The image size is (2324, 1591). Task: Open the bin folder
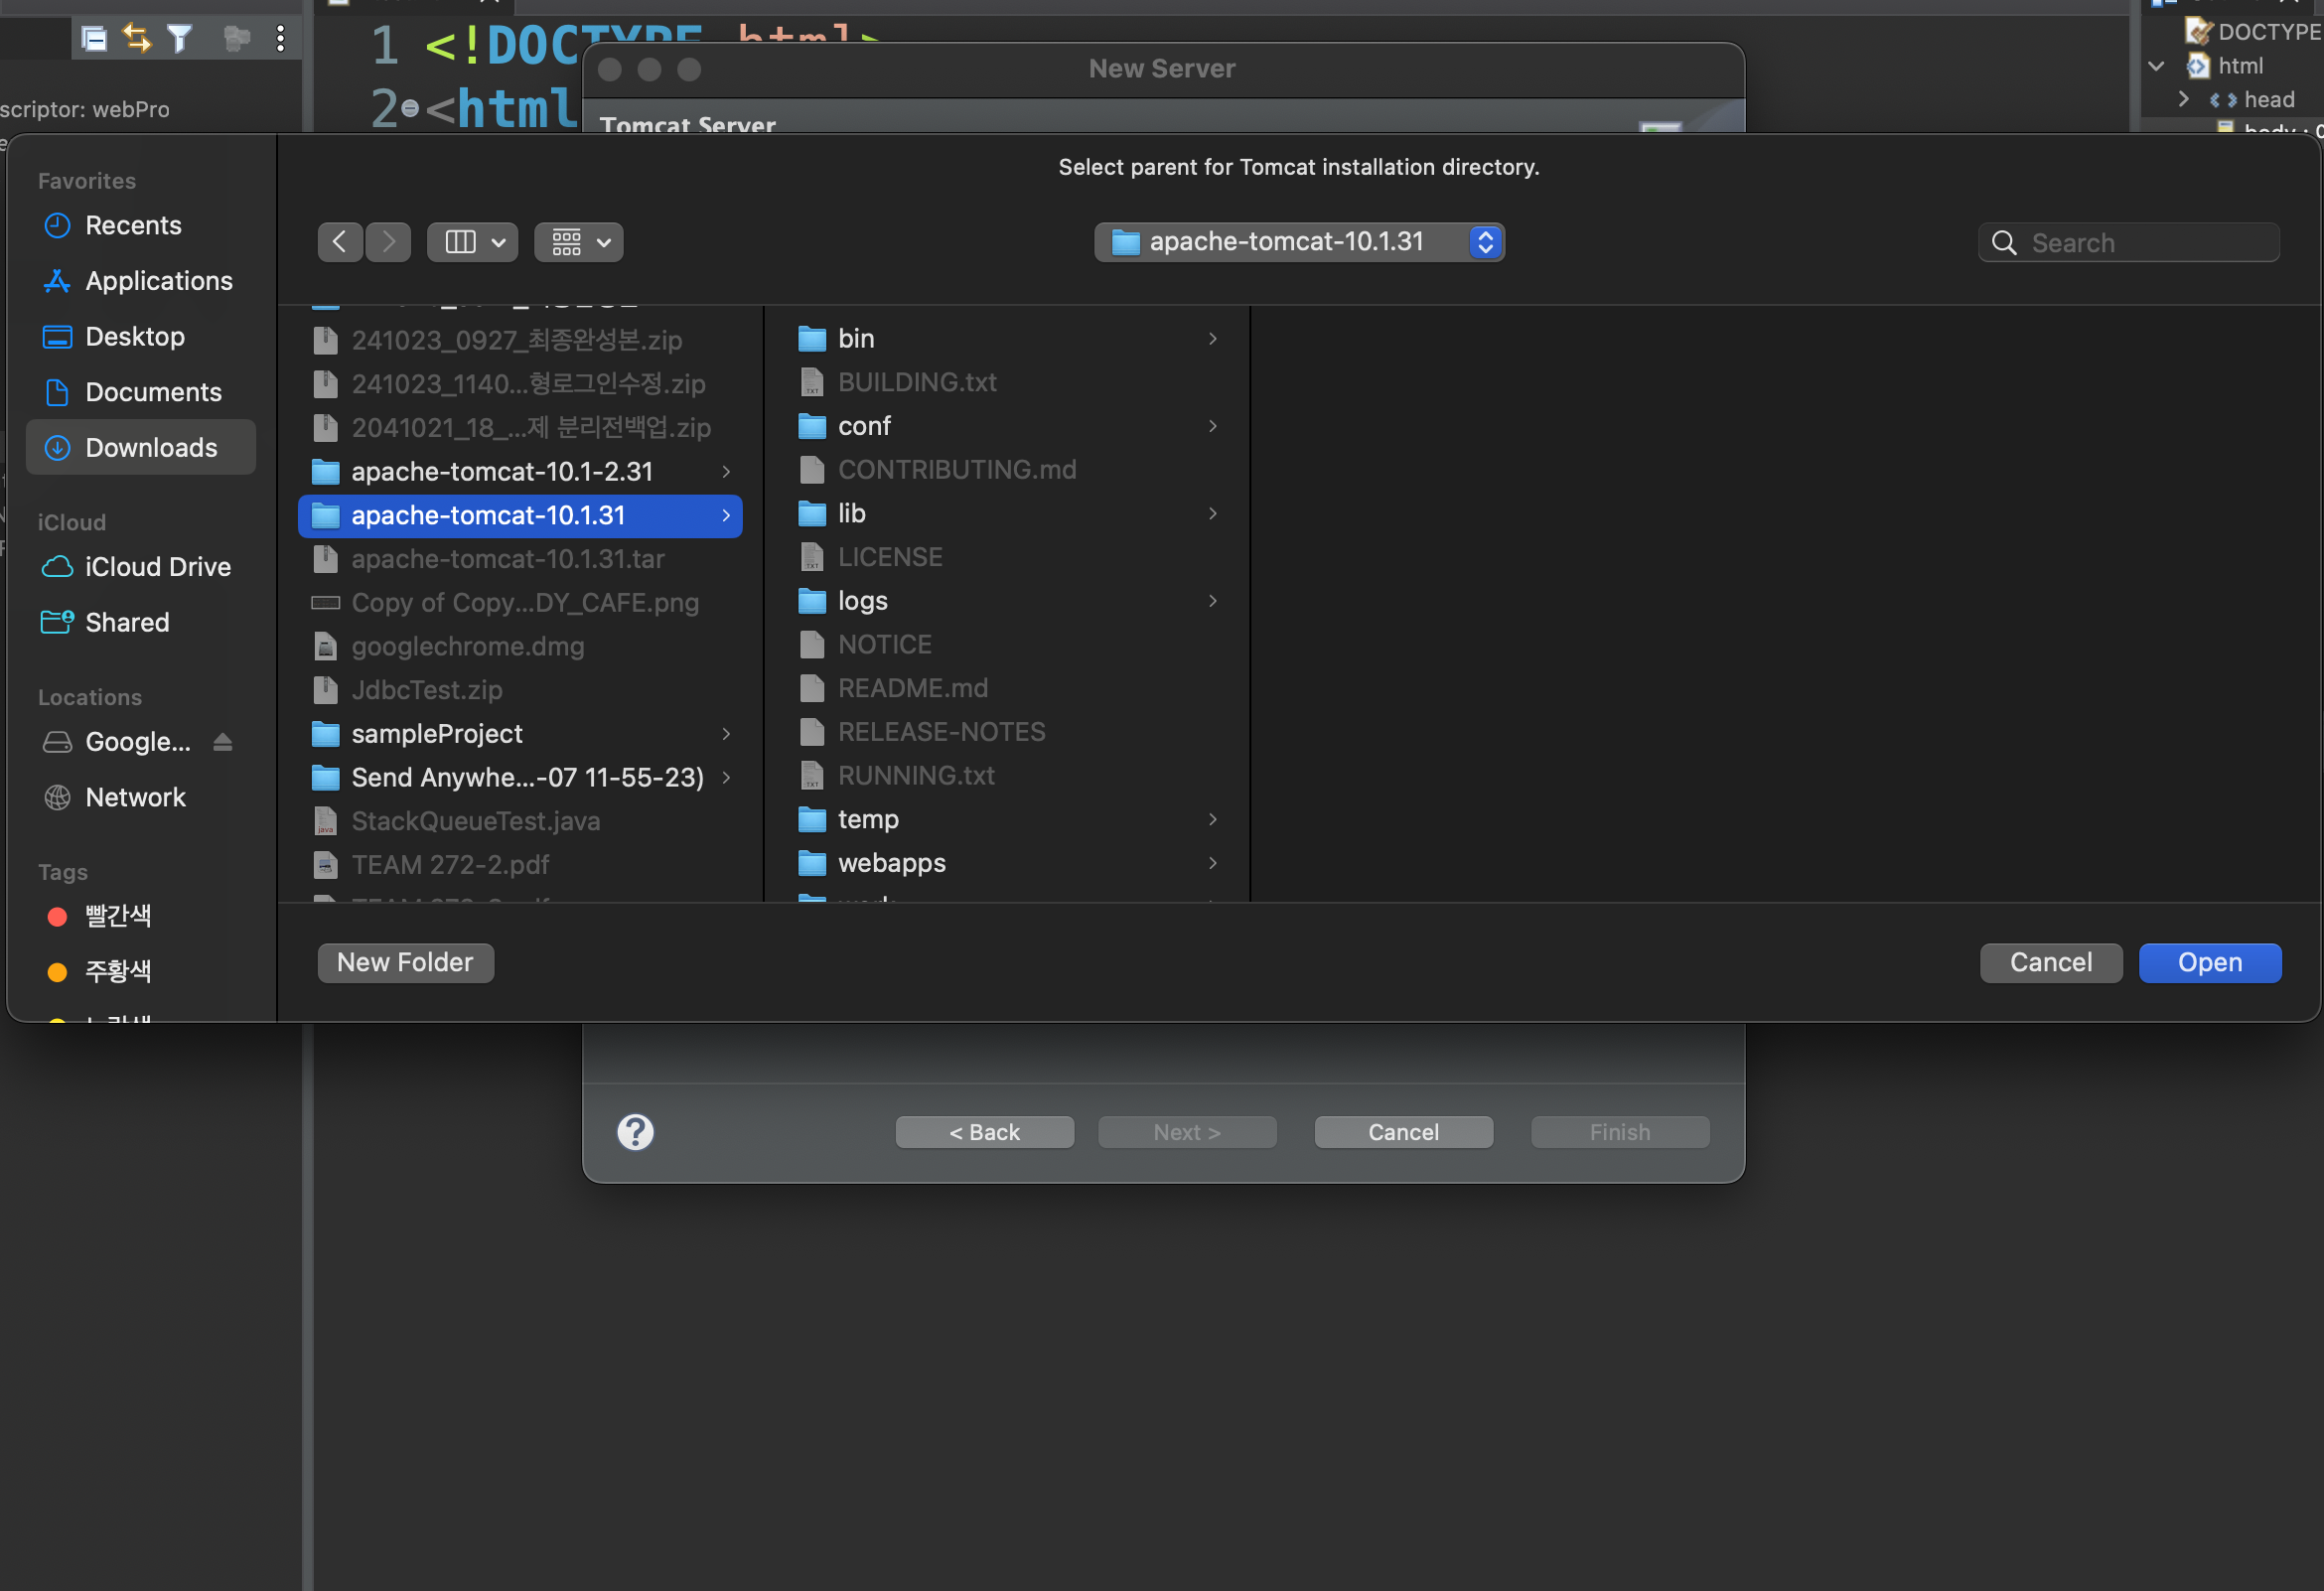(1008, 339)
